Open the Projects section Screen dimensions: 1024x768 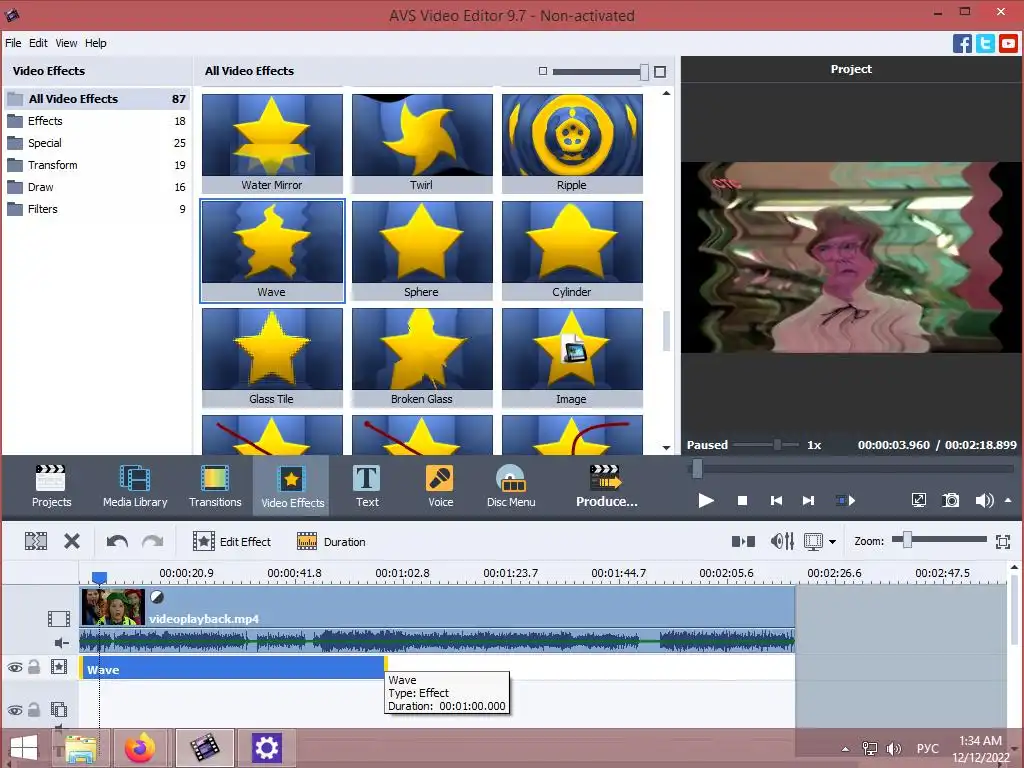(51, 486)
